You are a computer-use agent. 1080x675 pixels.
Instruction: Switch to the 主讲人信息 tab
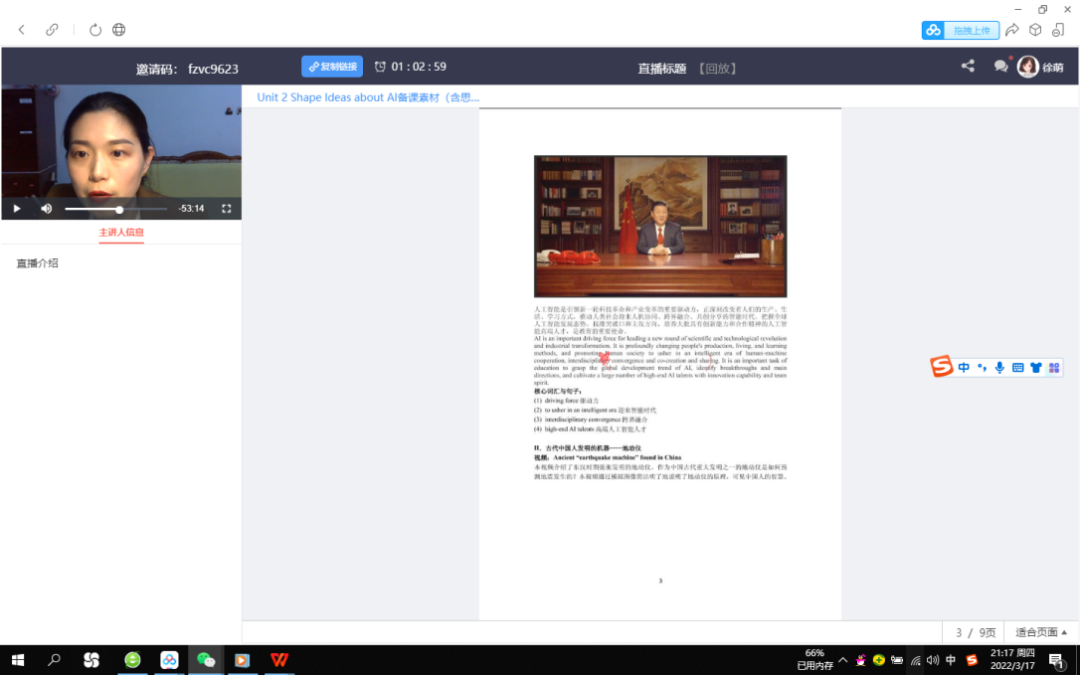point(121,231)
